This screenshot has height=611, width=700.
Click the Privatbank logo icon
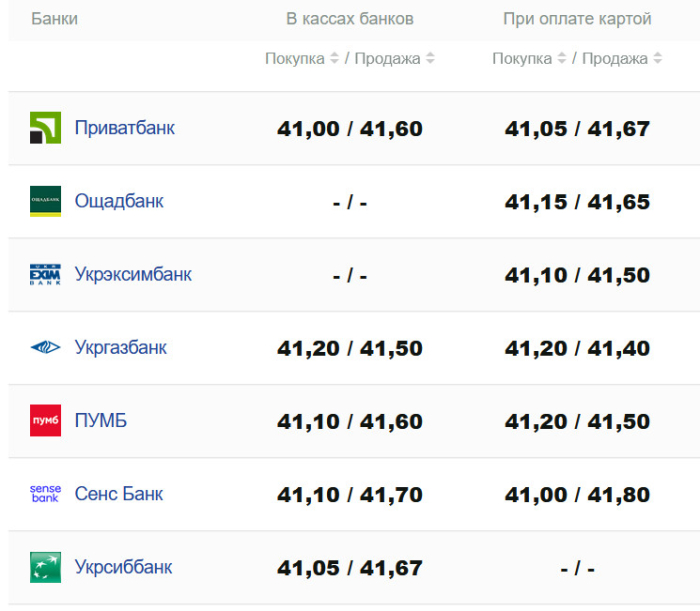(x=45, y=128)
